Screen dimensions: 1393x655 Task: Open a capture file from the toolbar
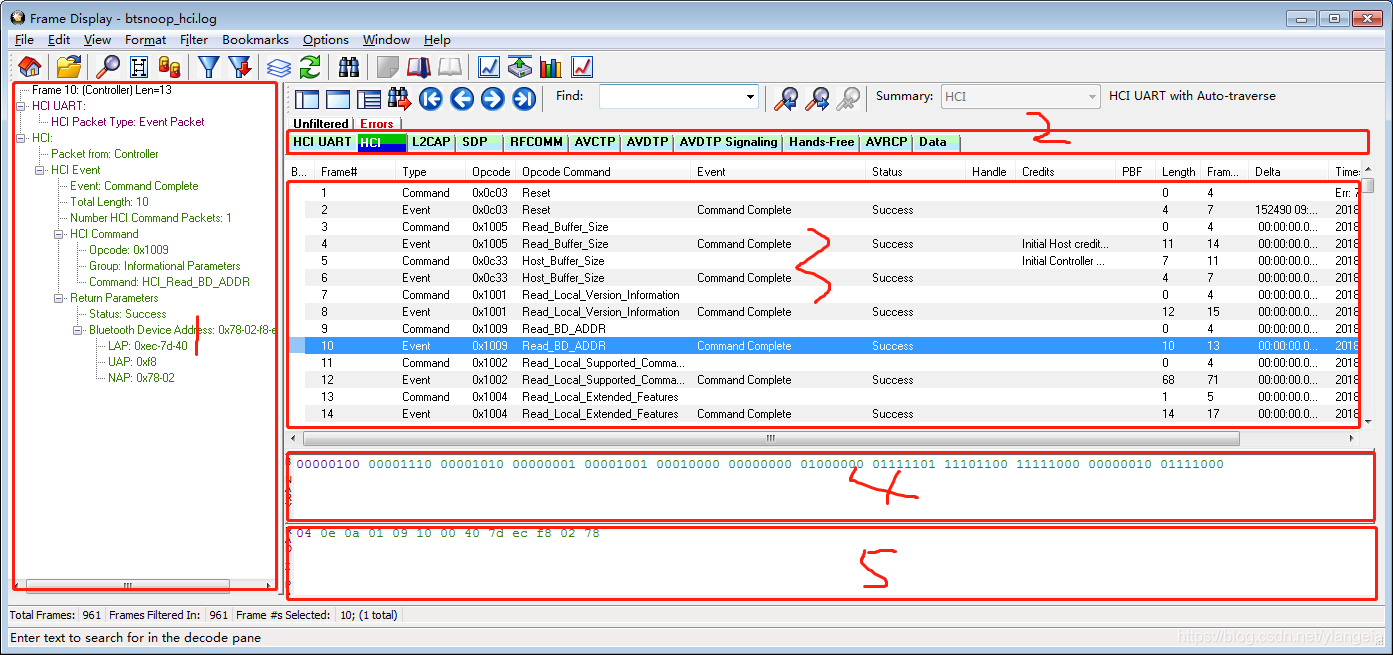67,67
